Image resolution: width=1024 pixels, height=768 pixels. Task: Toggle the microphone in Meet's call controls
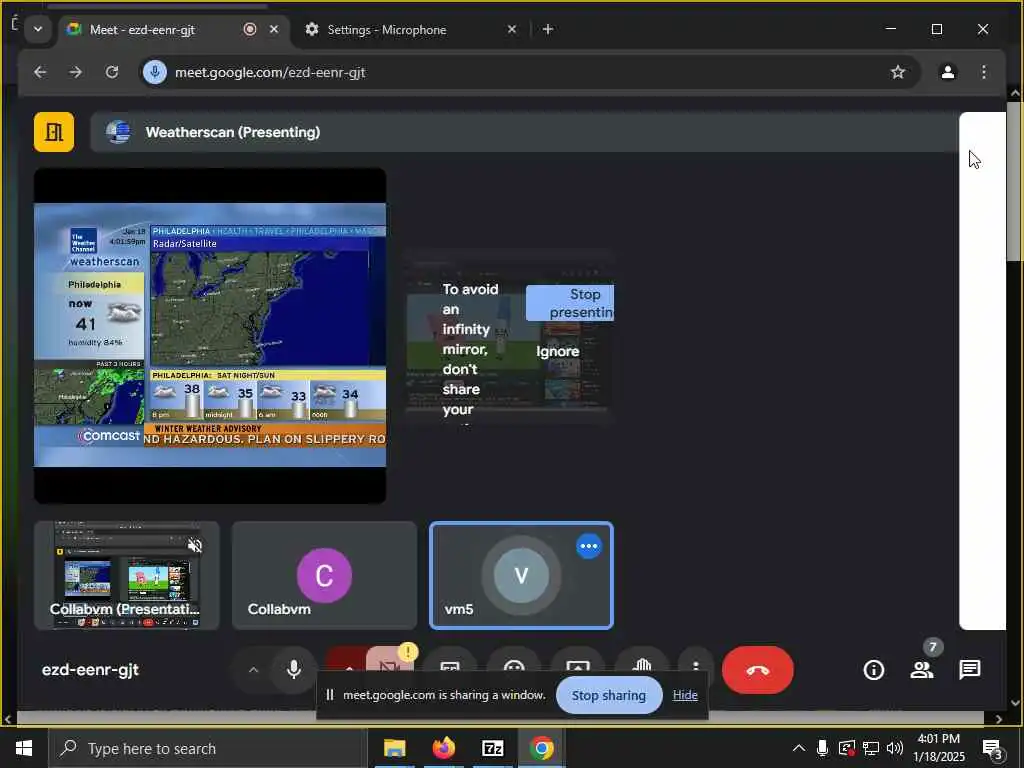coord(294,669)
